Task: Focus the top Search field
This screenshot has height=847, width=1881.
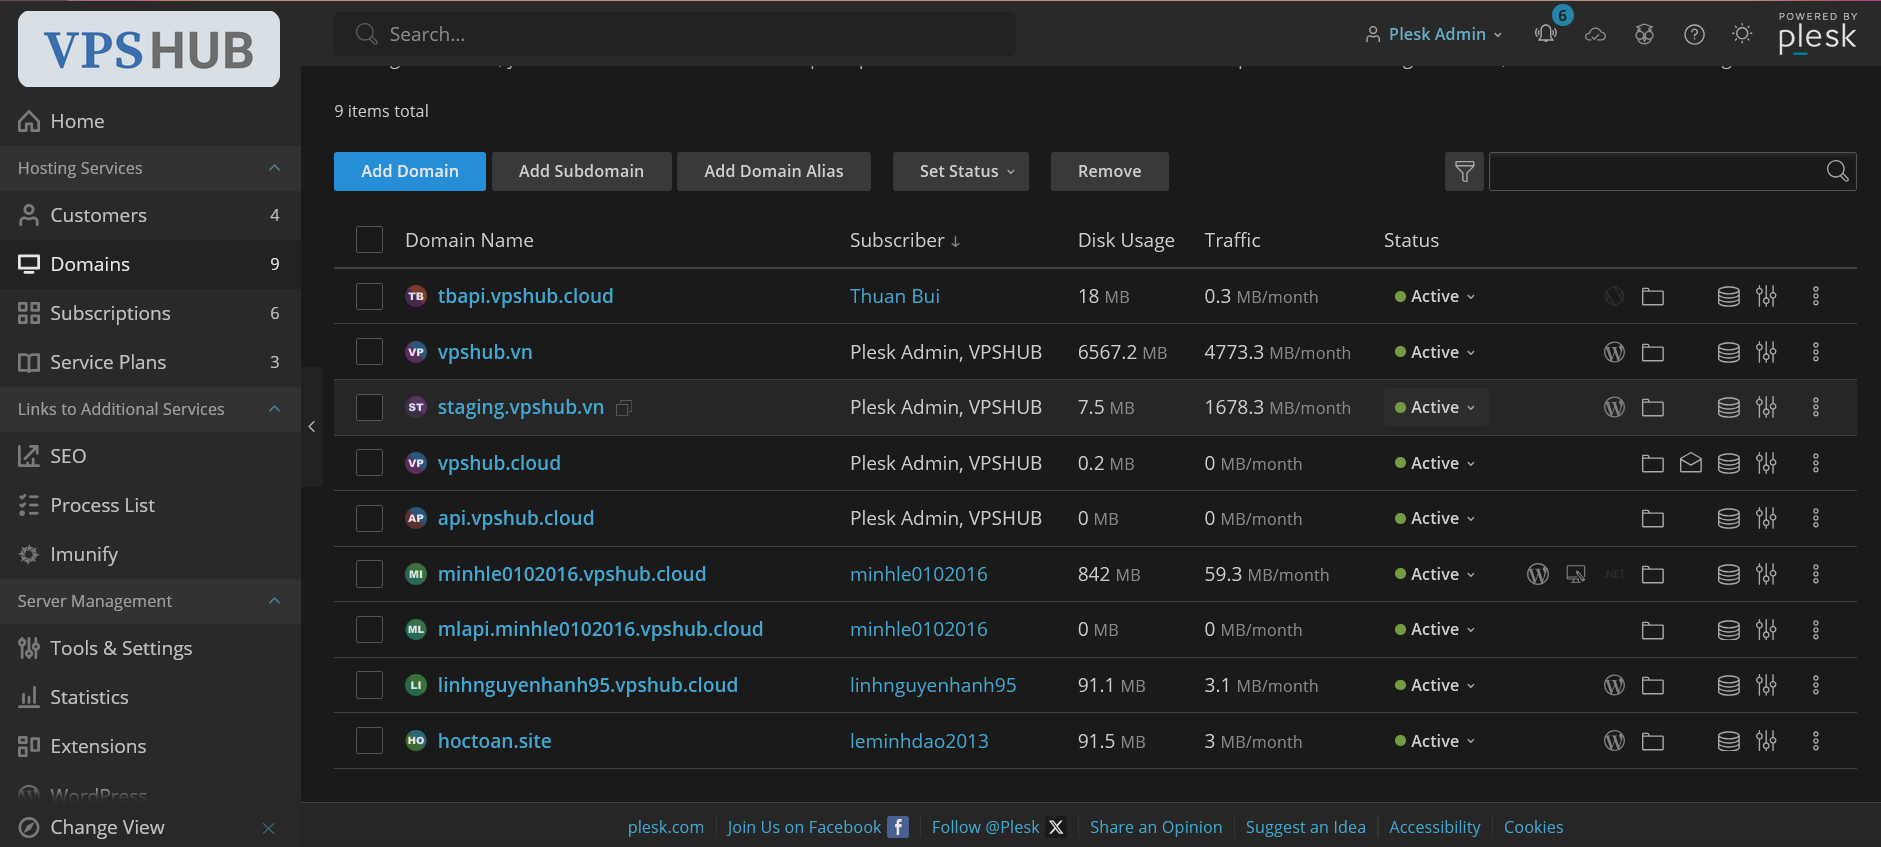Action: click(x=675, y=34)
